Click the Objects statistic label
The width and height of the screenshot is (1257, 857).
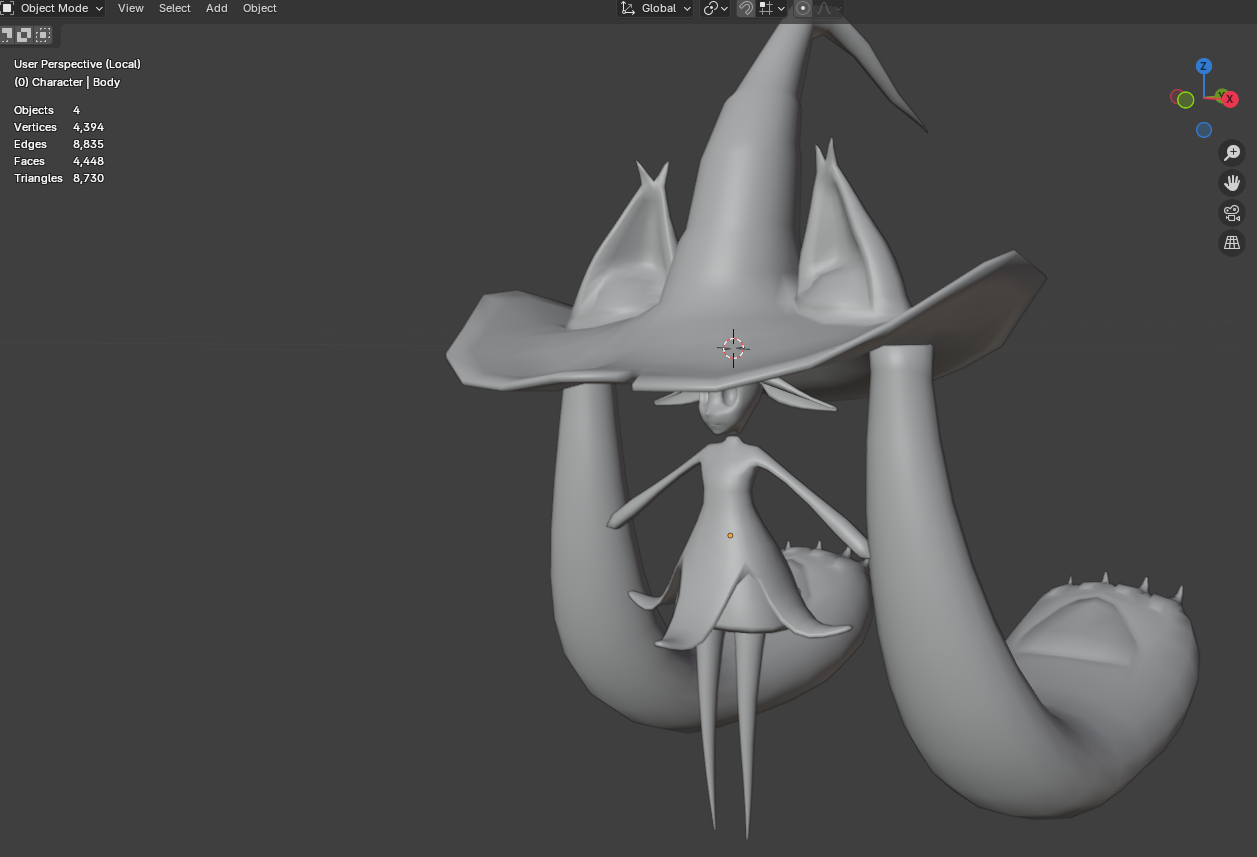34,110
